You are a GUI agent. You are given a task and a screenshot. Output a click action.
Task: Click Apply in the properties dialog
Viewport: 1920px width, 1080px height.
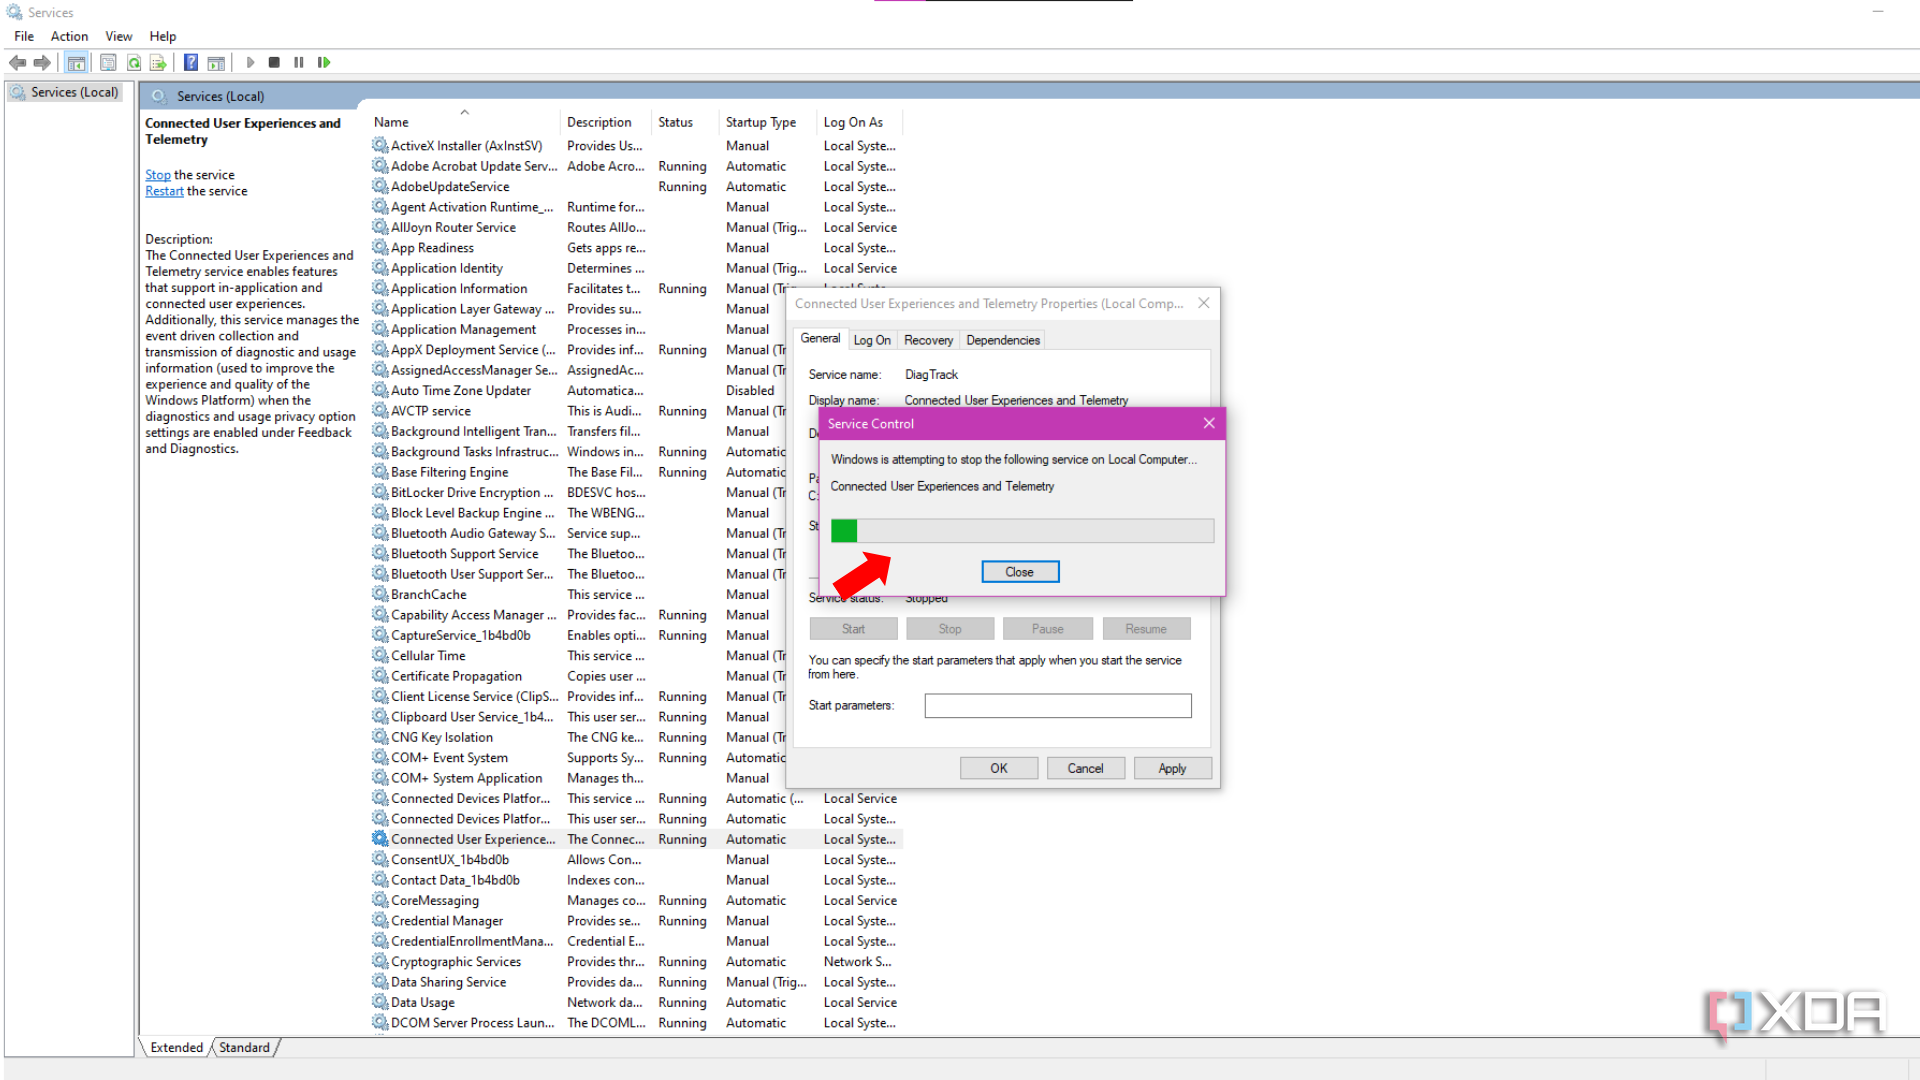(x=1172, y=767)
